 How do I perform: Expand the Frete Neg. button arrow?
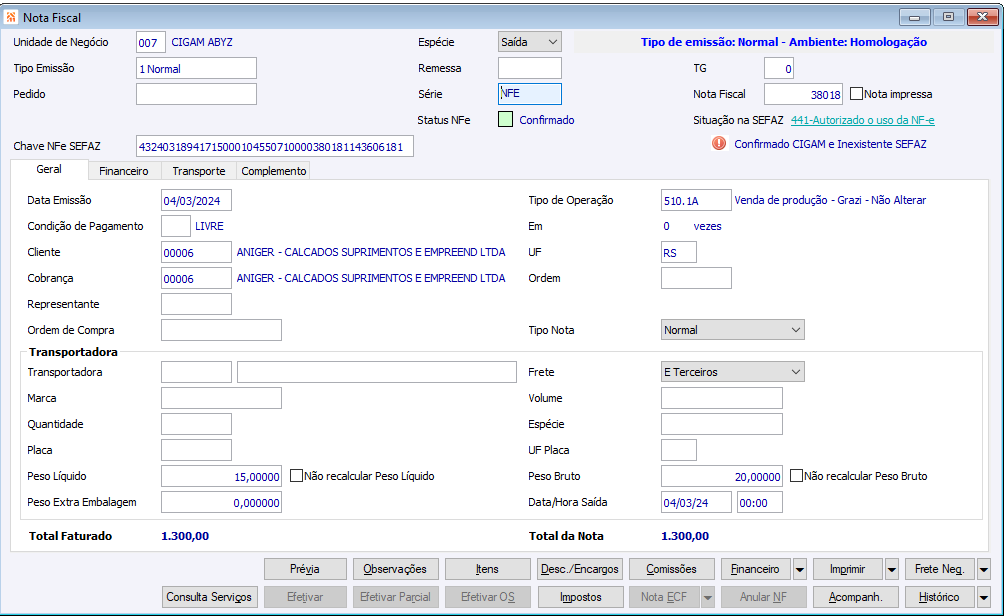984,569
